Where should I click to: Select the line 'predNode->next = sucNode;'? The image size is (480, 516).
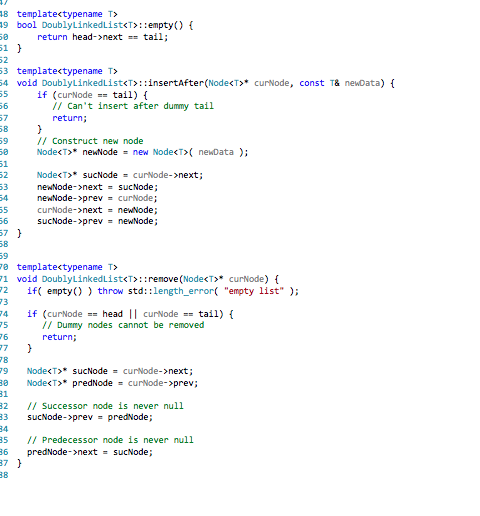(x=90, y=452)
